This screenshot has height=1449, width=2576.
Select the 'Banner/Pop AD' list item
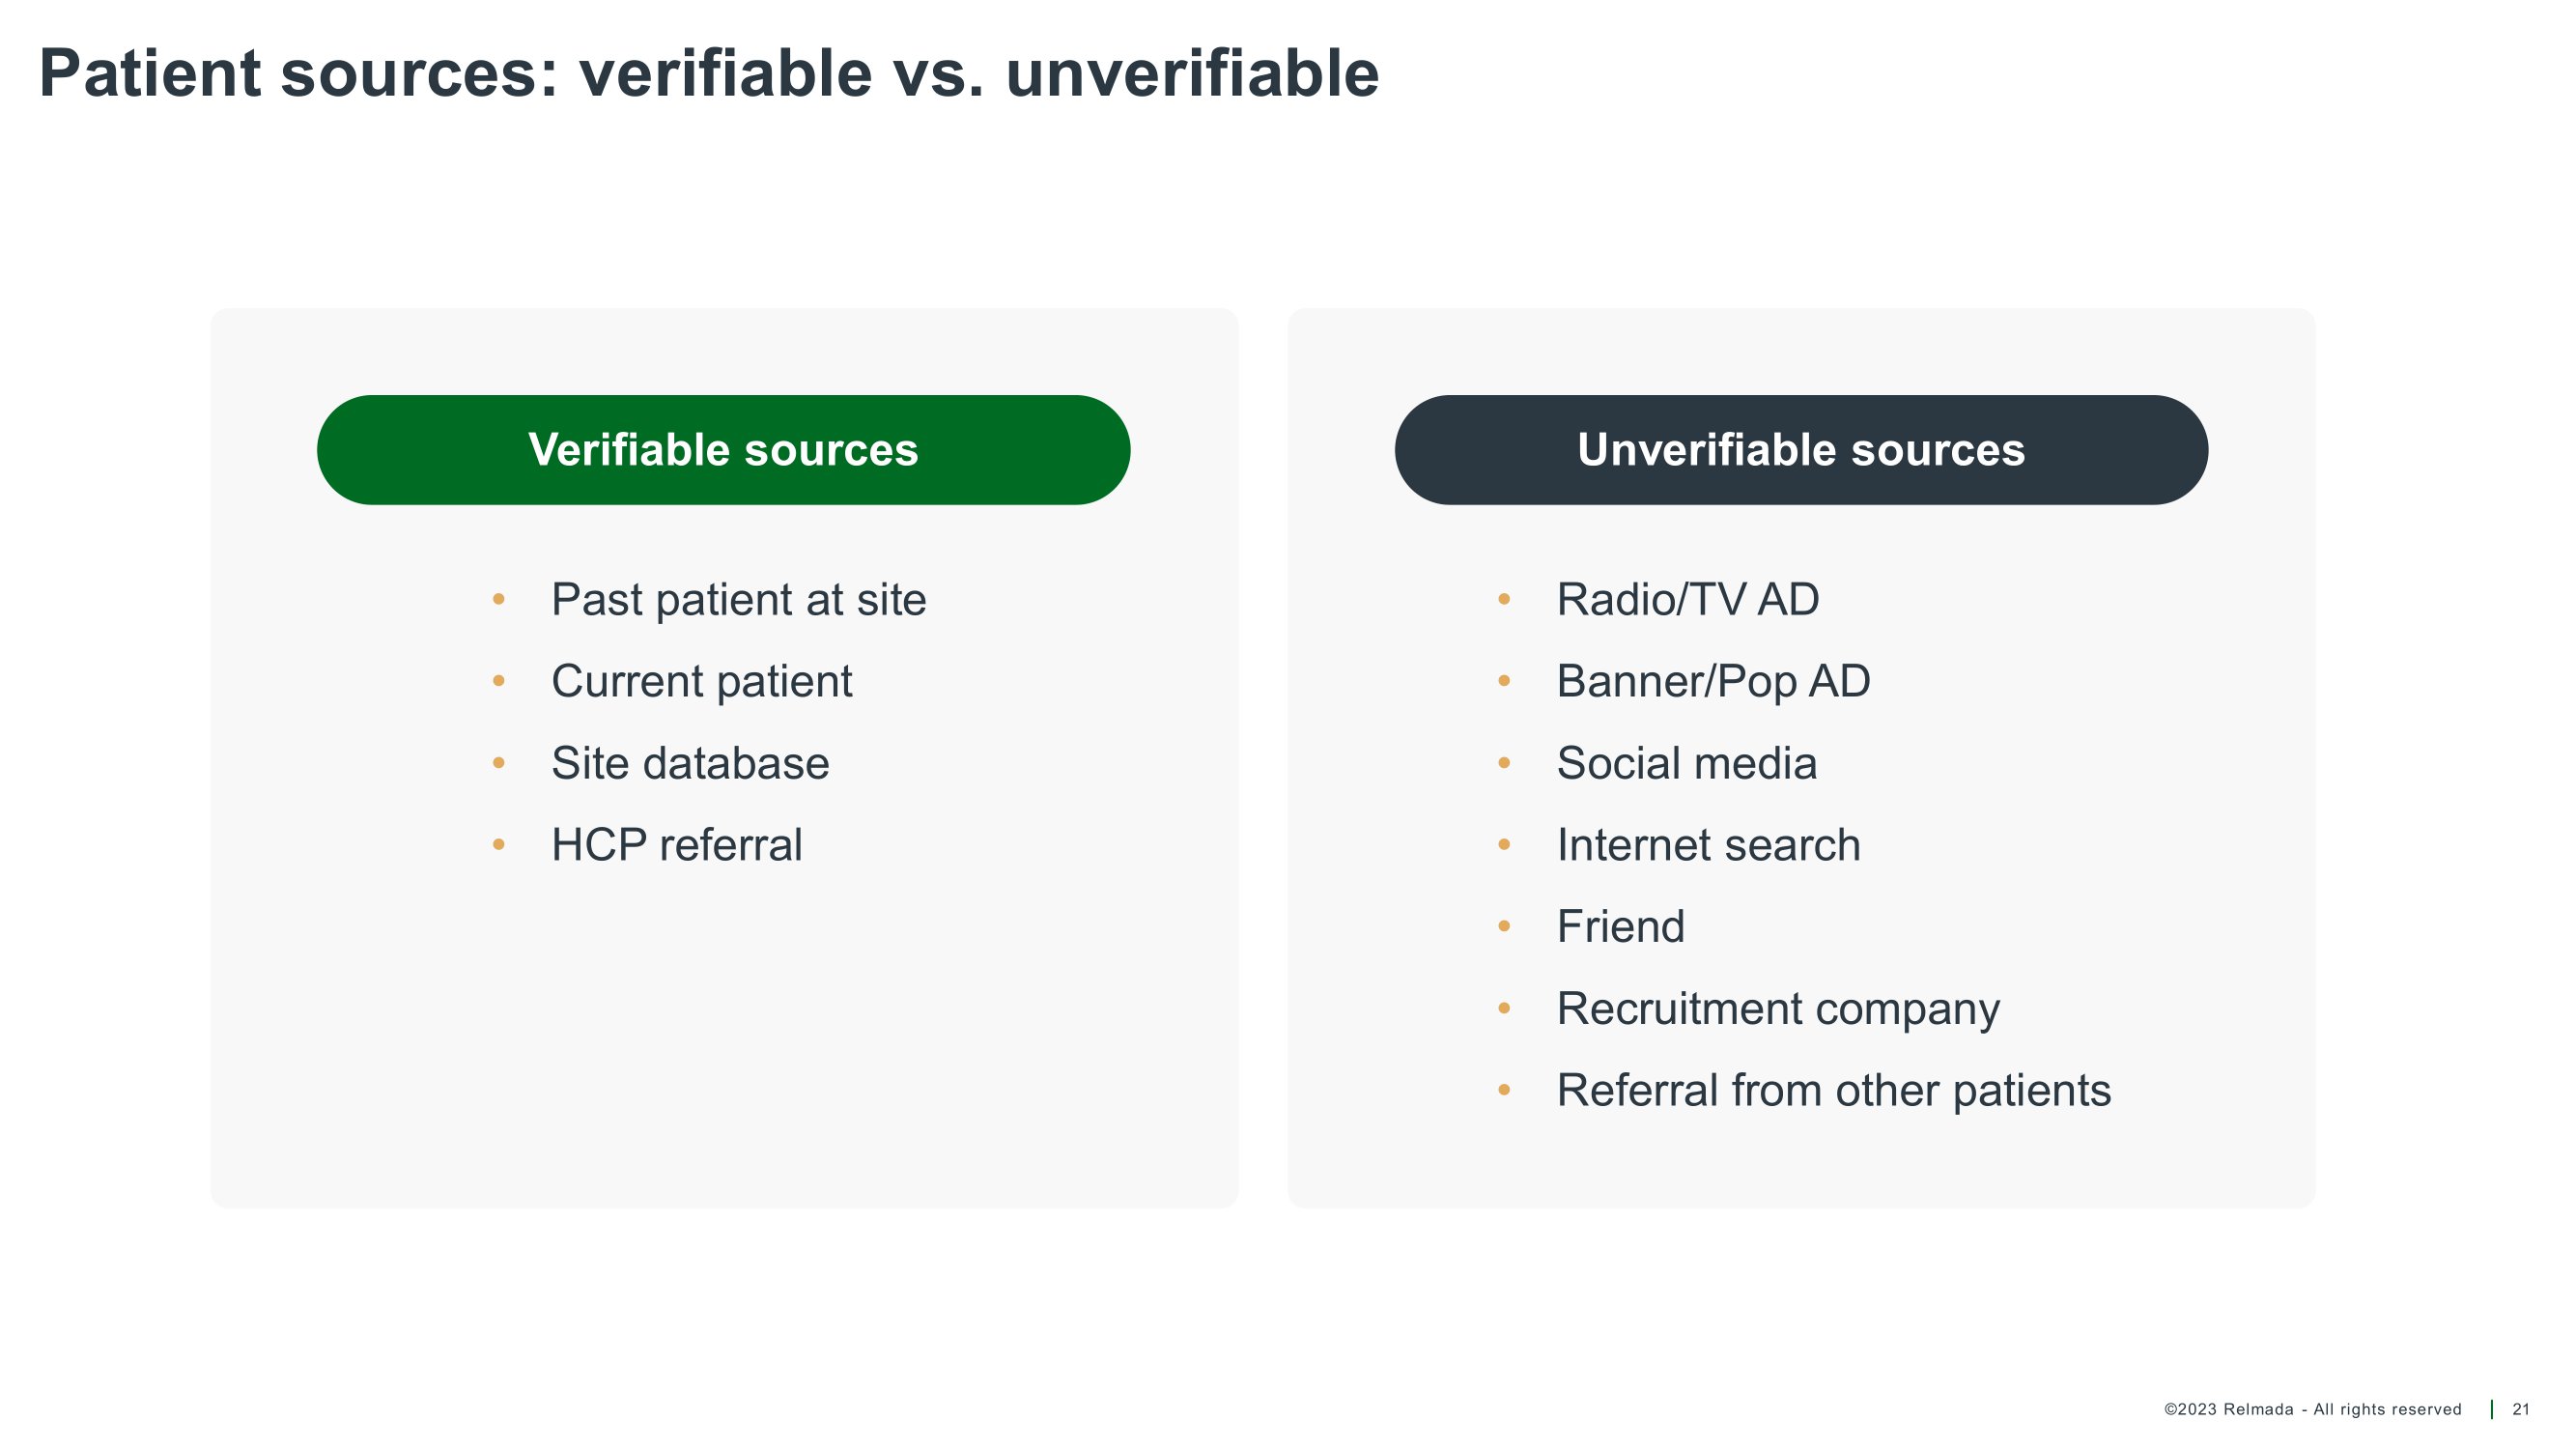pyautogui.click(x=1713, y=682)
